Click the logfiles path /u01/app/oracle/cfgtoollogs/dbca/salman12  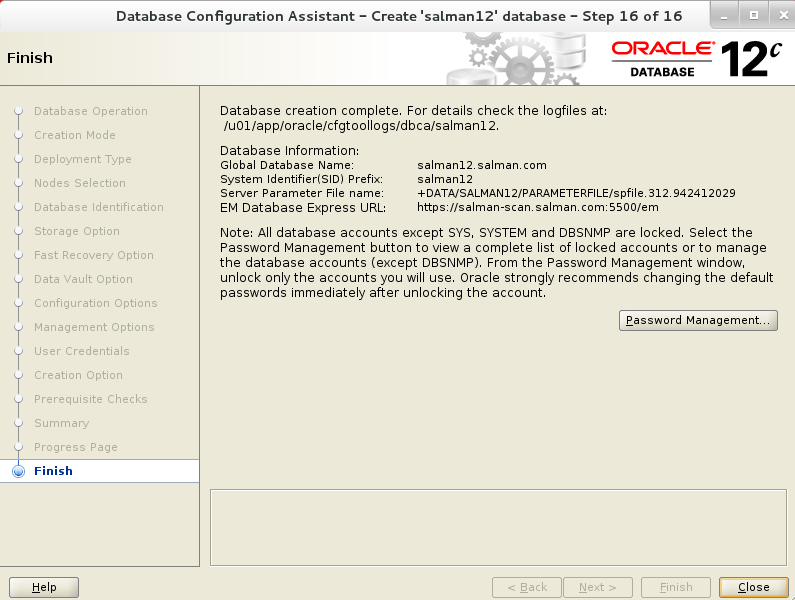pos(362,126)
